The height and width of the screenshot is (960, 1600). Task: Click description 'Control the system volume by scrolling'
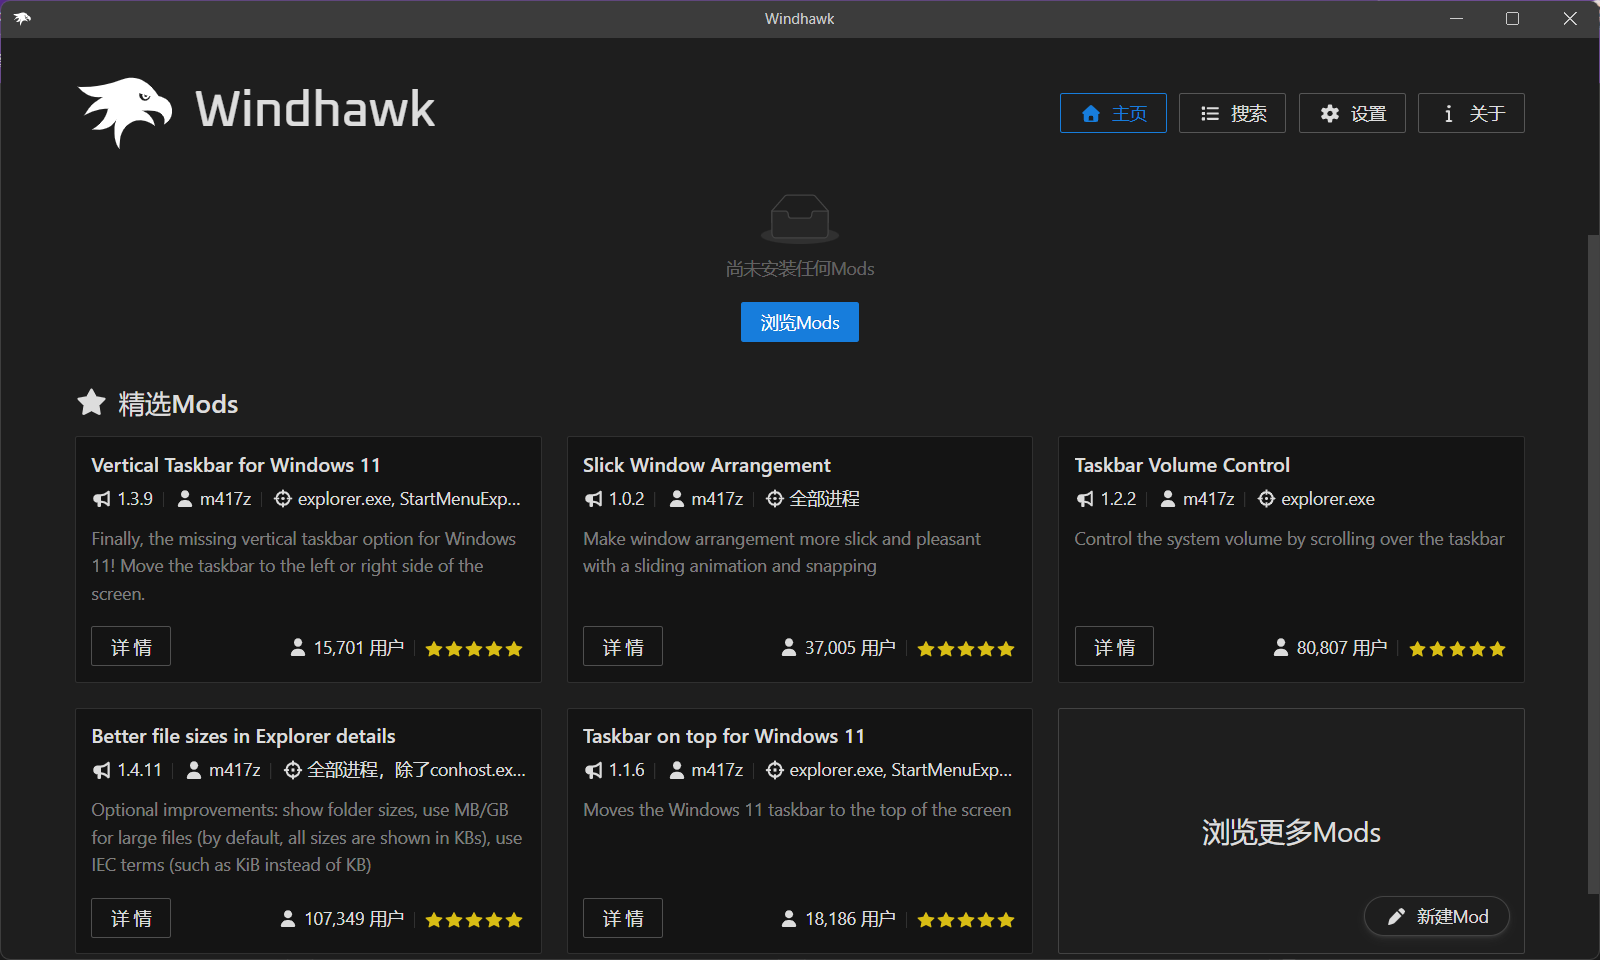point(1289,539)
